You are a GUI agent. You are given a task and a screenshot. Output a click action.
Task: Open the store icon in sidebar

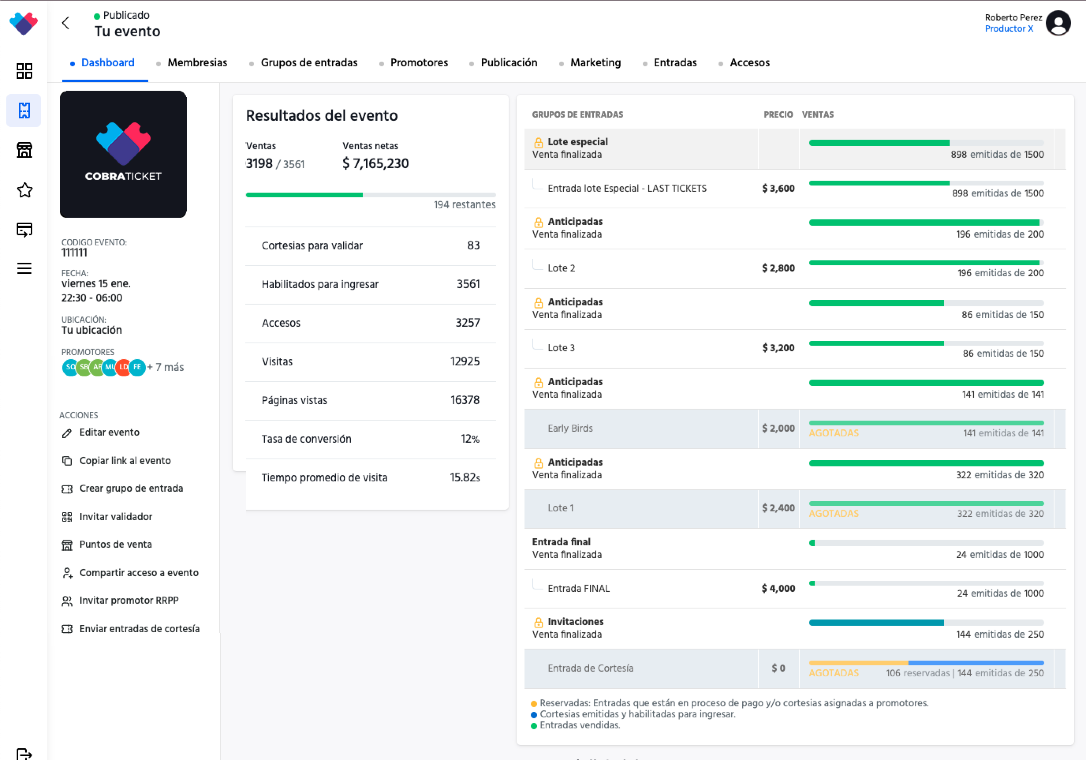click(24, 150)
